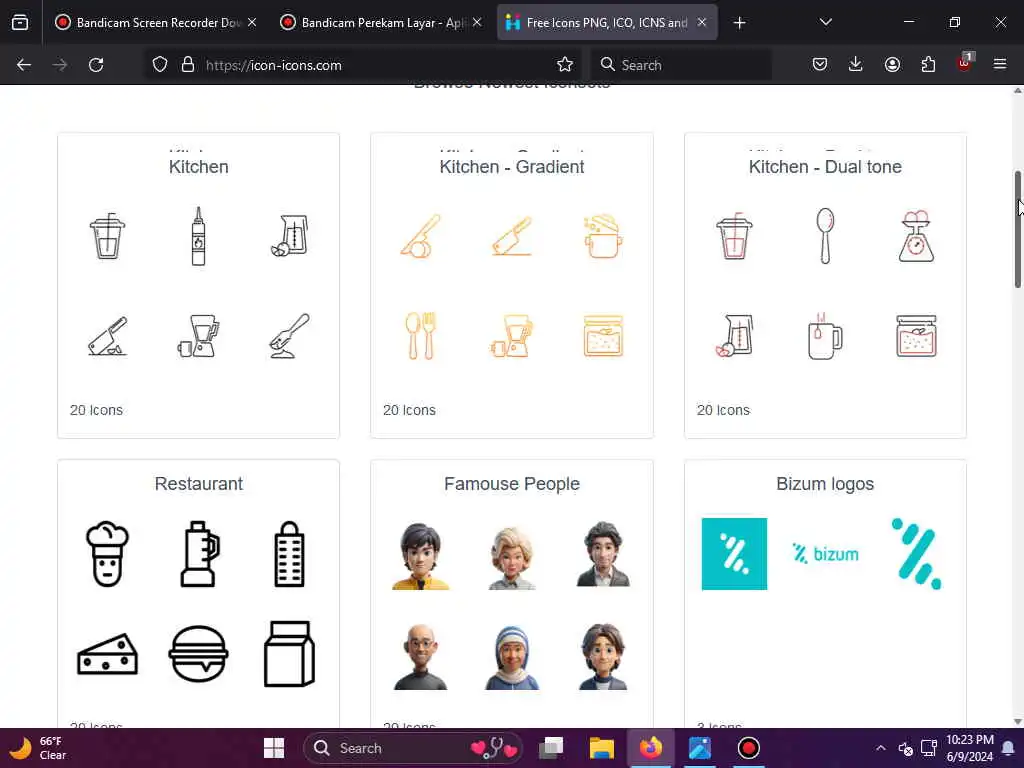
Task: Open the orange knife slicing icon in Kitchen Gradient
Action: click(x=421, y=236)
